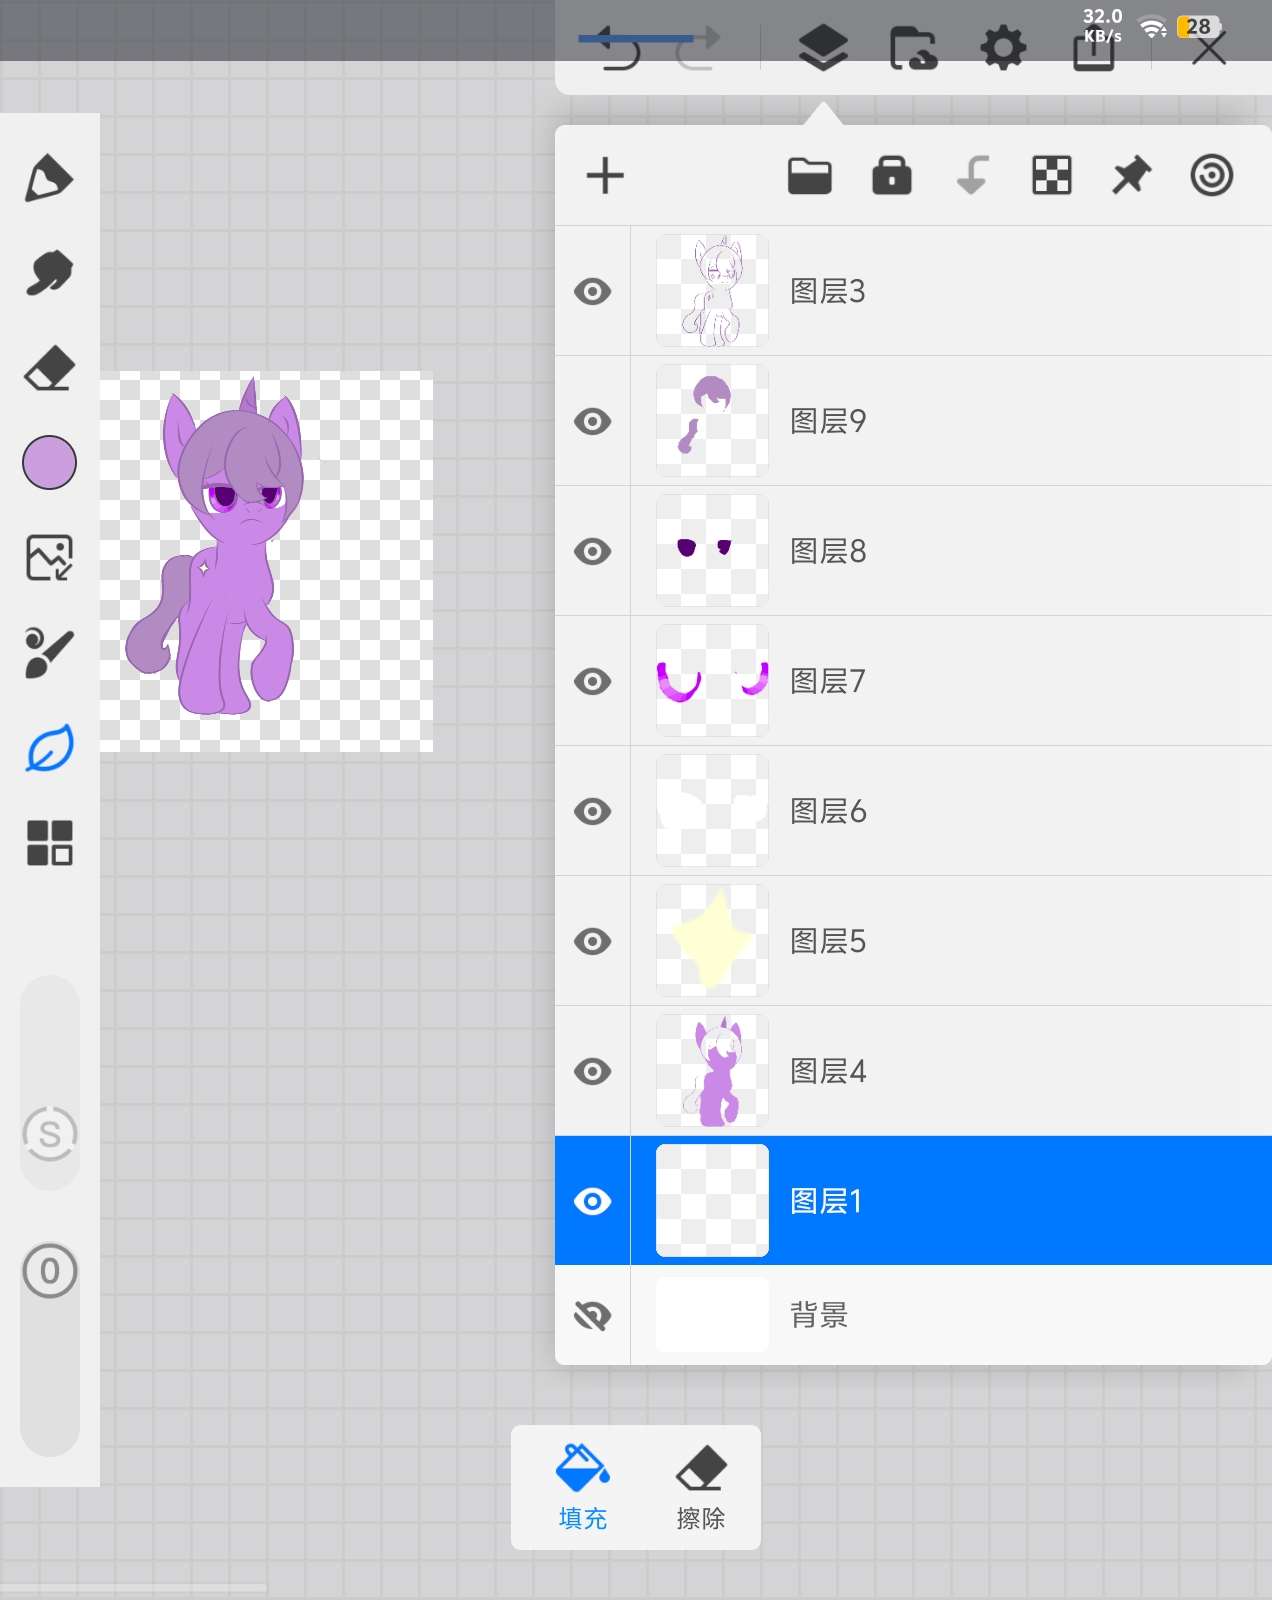Open the current purple color swatch
Image resolution: width=1272 pixels, height=1600 pixels.
tap(49, 463)
